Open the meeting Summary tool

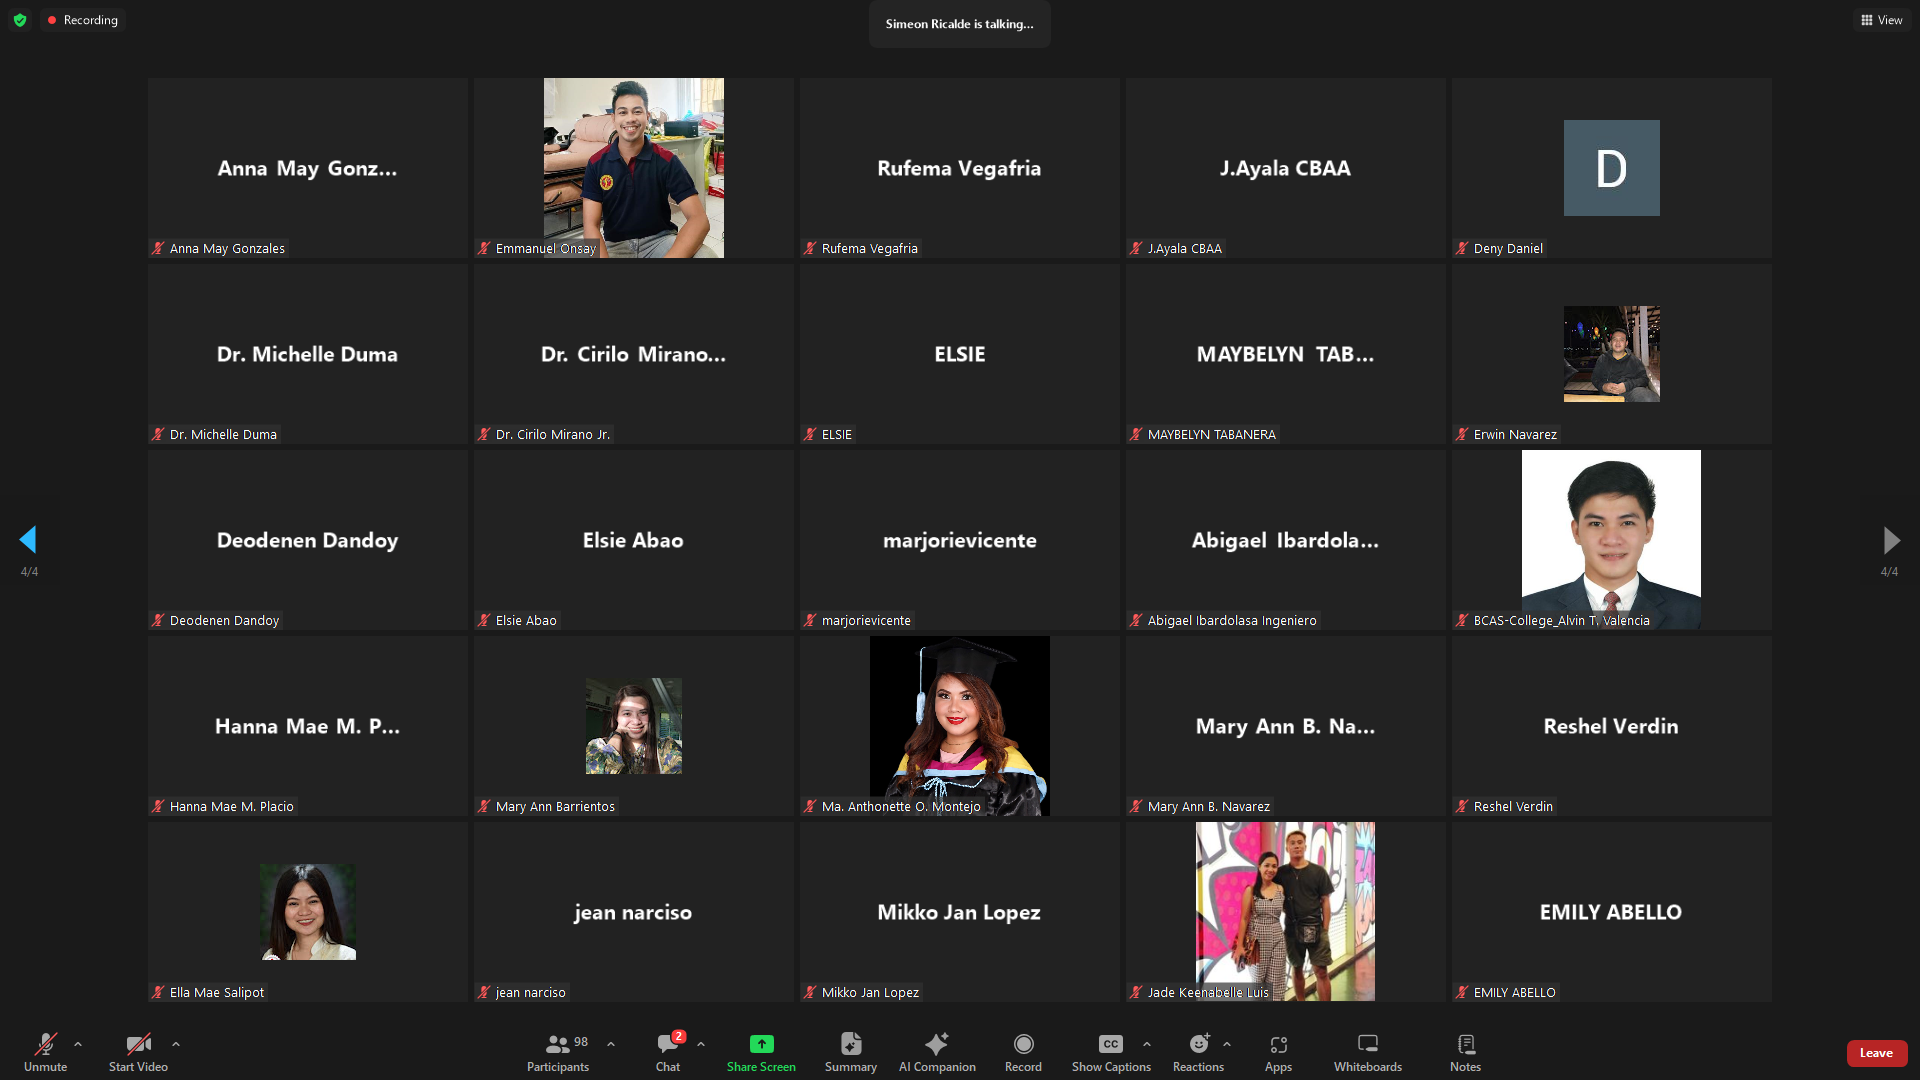tap(850, 1045)
